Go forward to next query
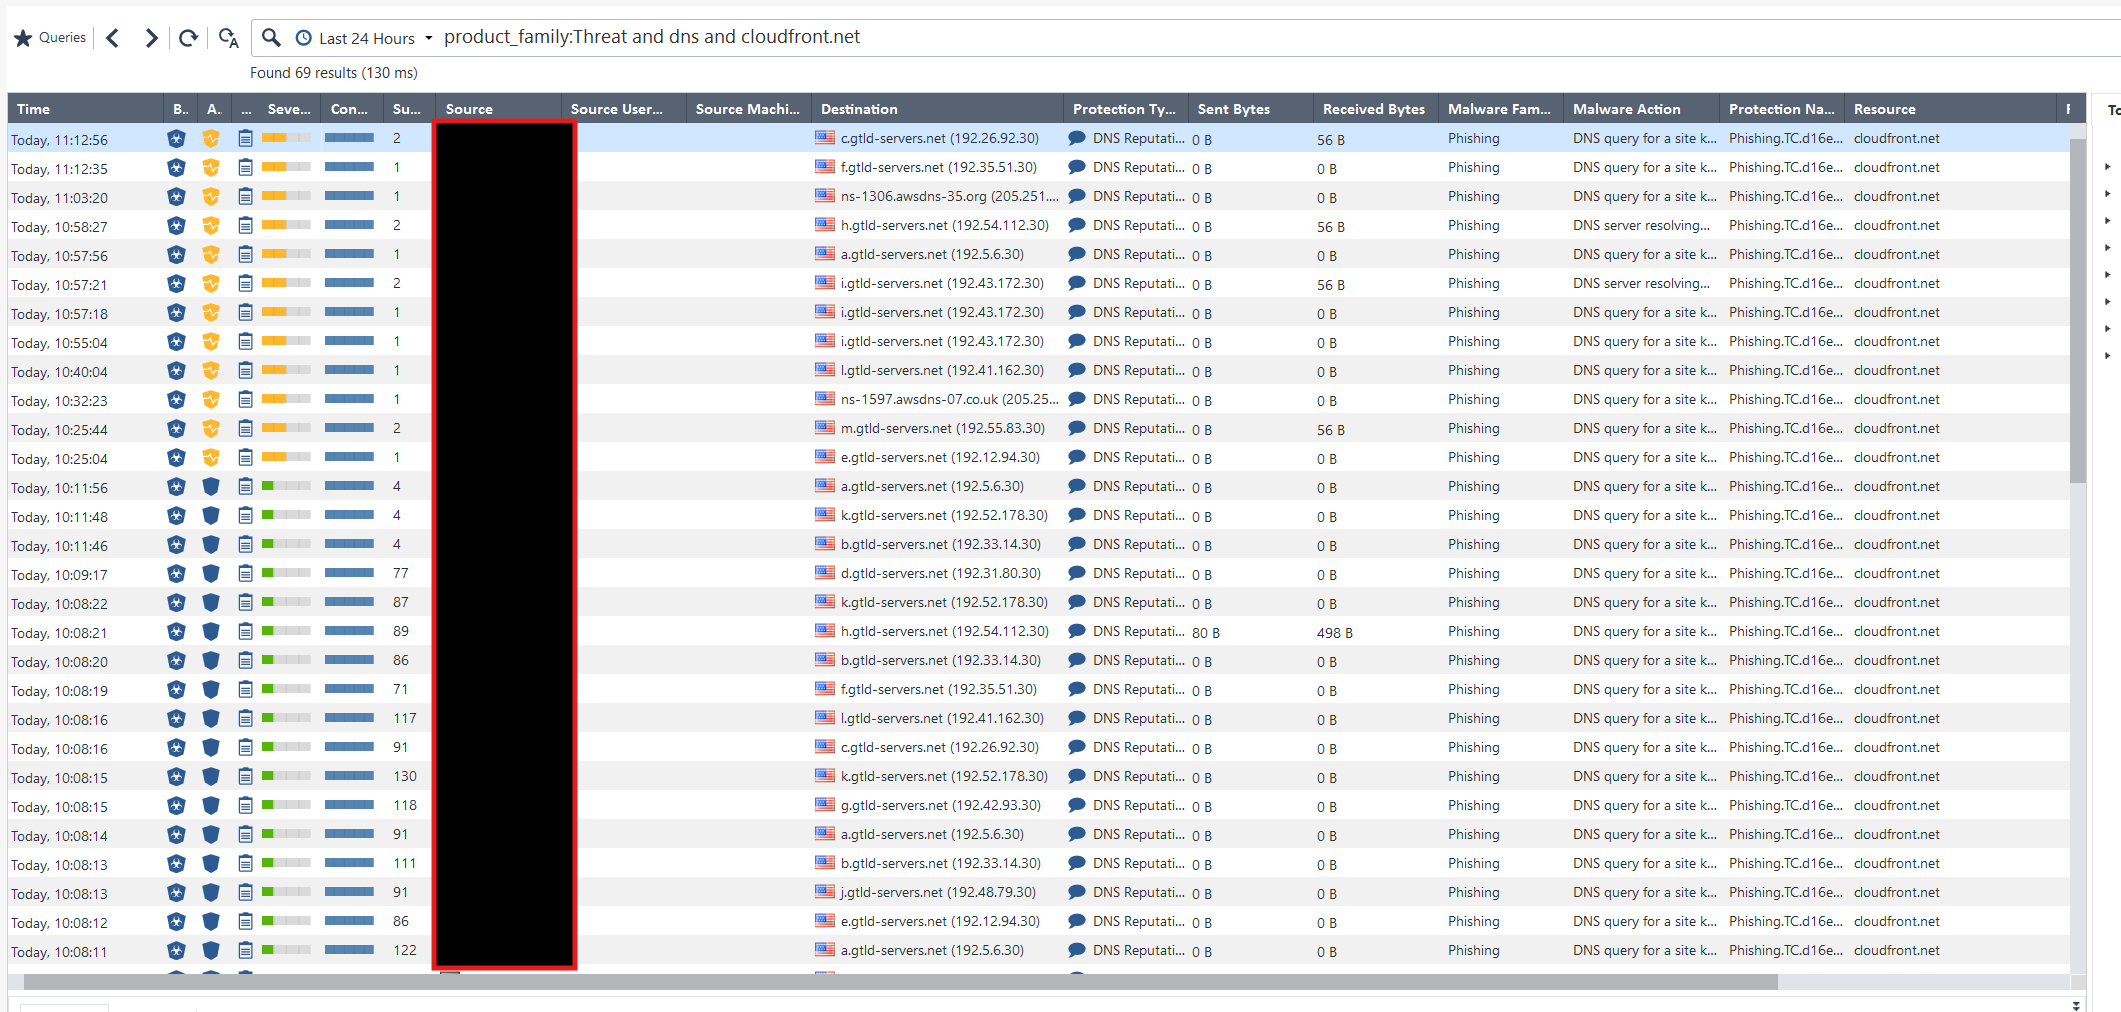 click(x=151, y=38)
